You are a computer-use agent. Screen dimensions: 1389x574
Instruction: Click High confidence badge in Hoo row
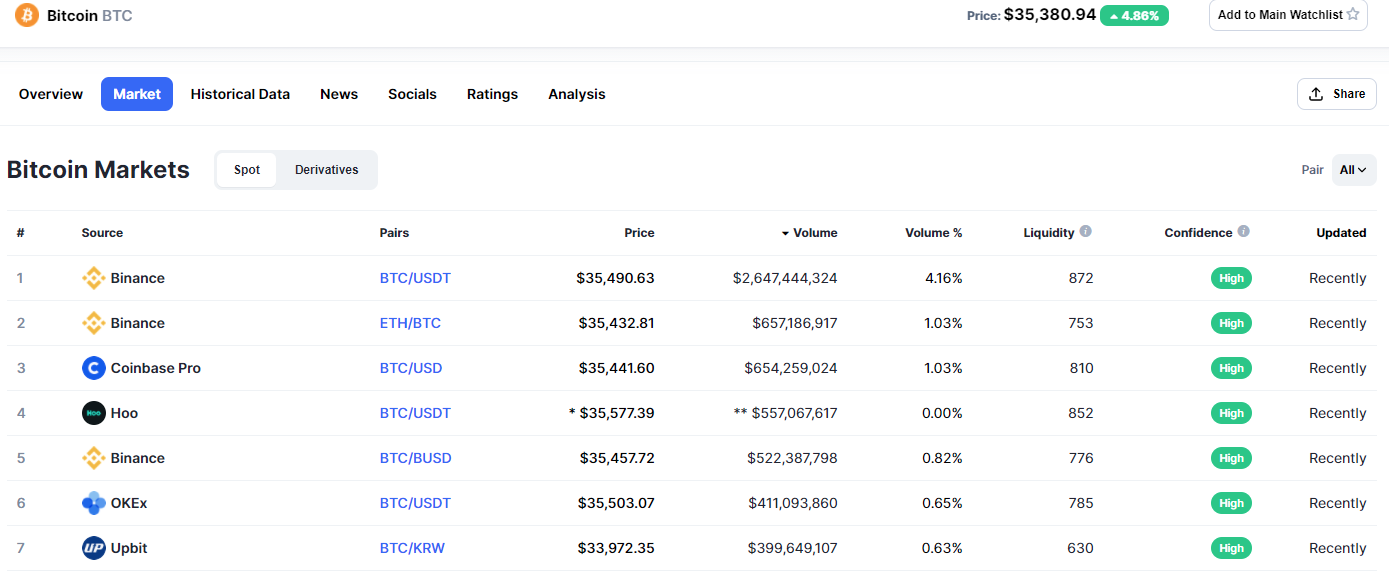(1231, 413)
